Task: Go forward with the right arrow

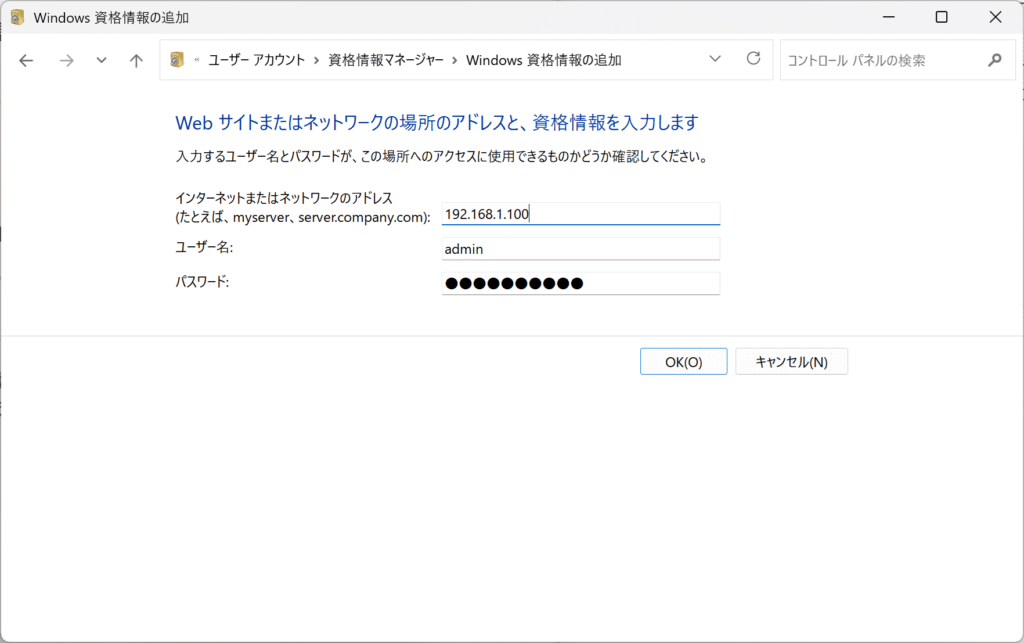Action: [x=66, y=61]
